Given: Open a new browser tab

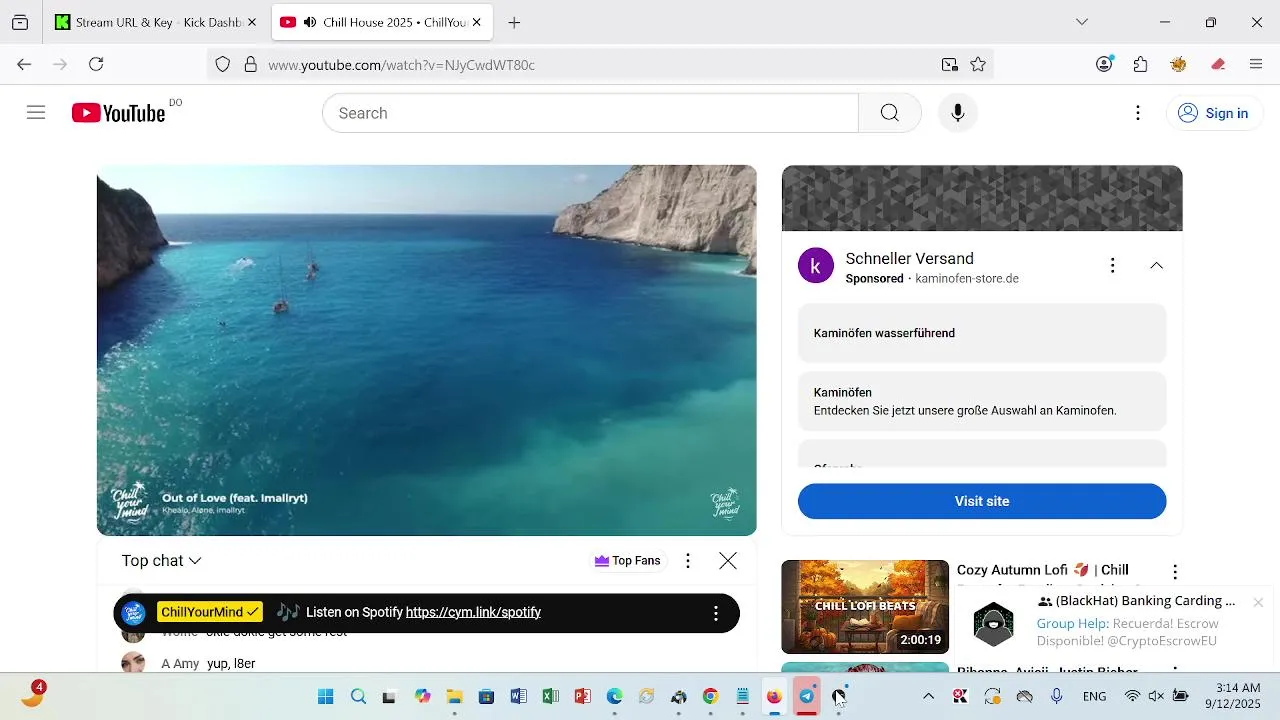Looking at the screenshot, I should (514, 22).
